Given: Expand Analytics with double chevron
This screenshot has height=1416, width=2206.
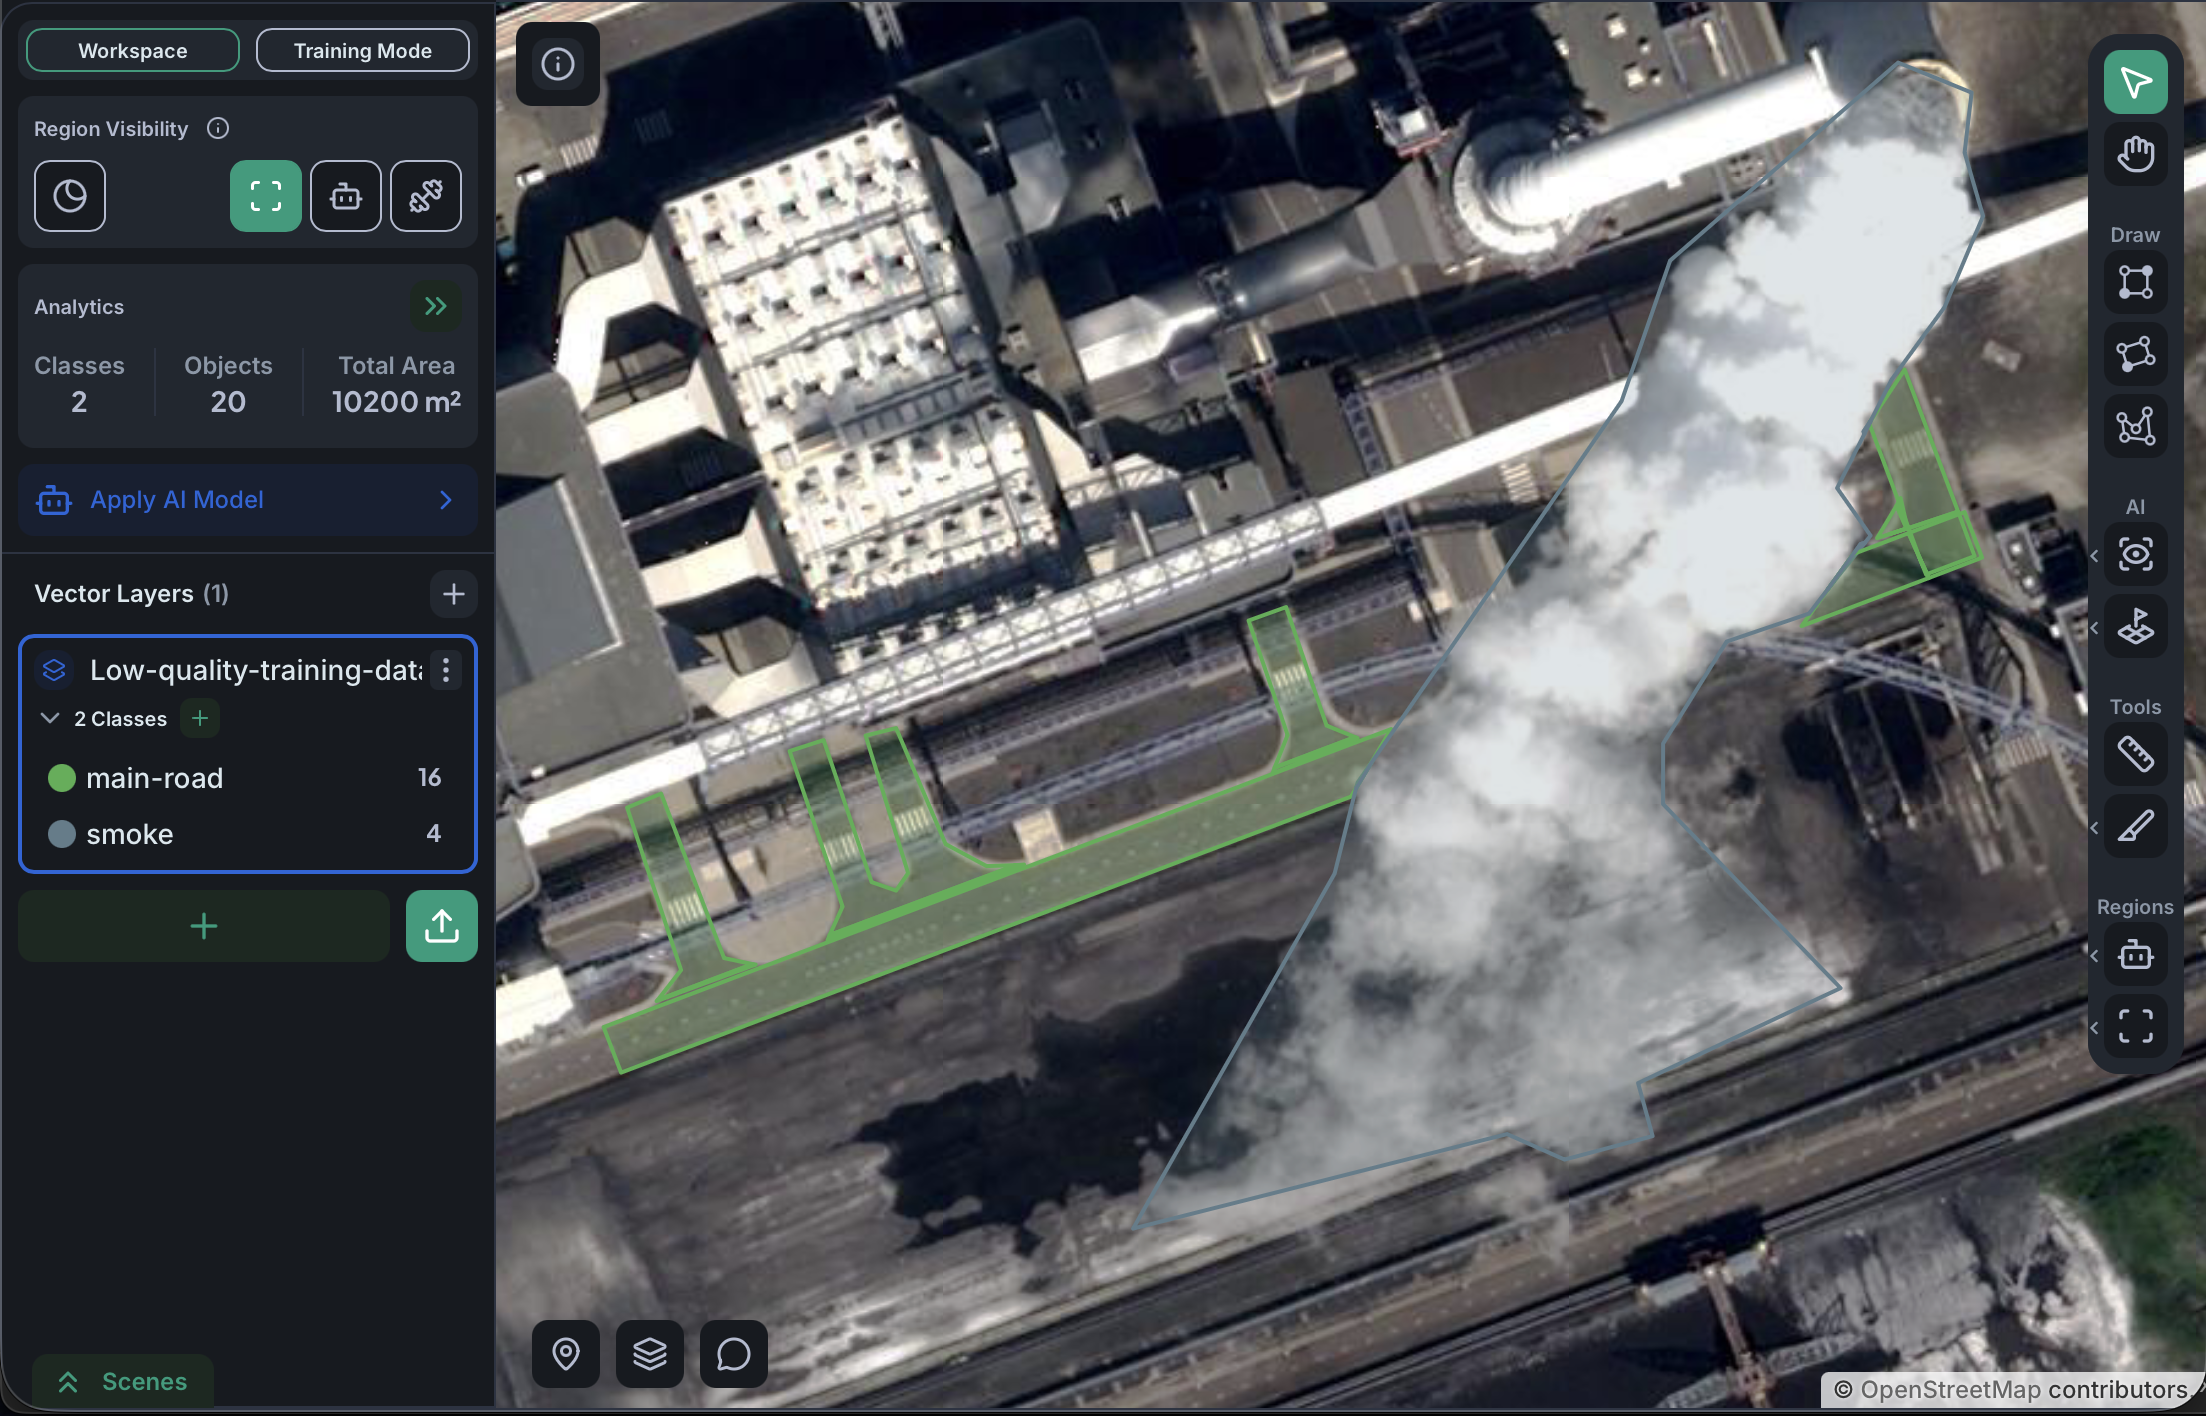Looking at the screenshot, I should click(x=436, y=306).
